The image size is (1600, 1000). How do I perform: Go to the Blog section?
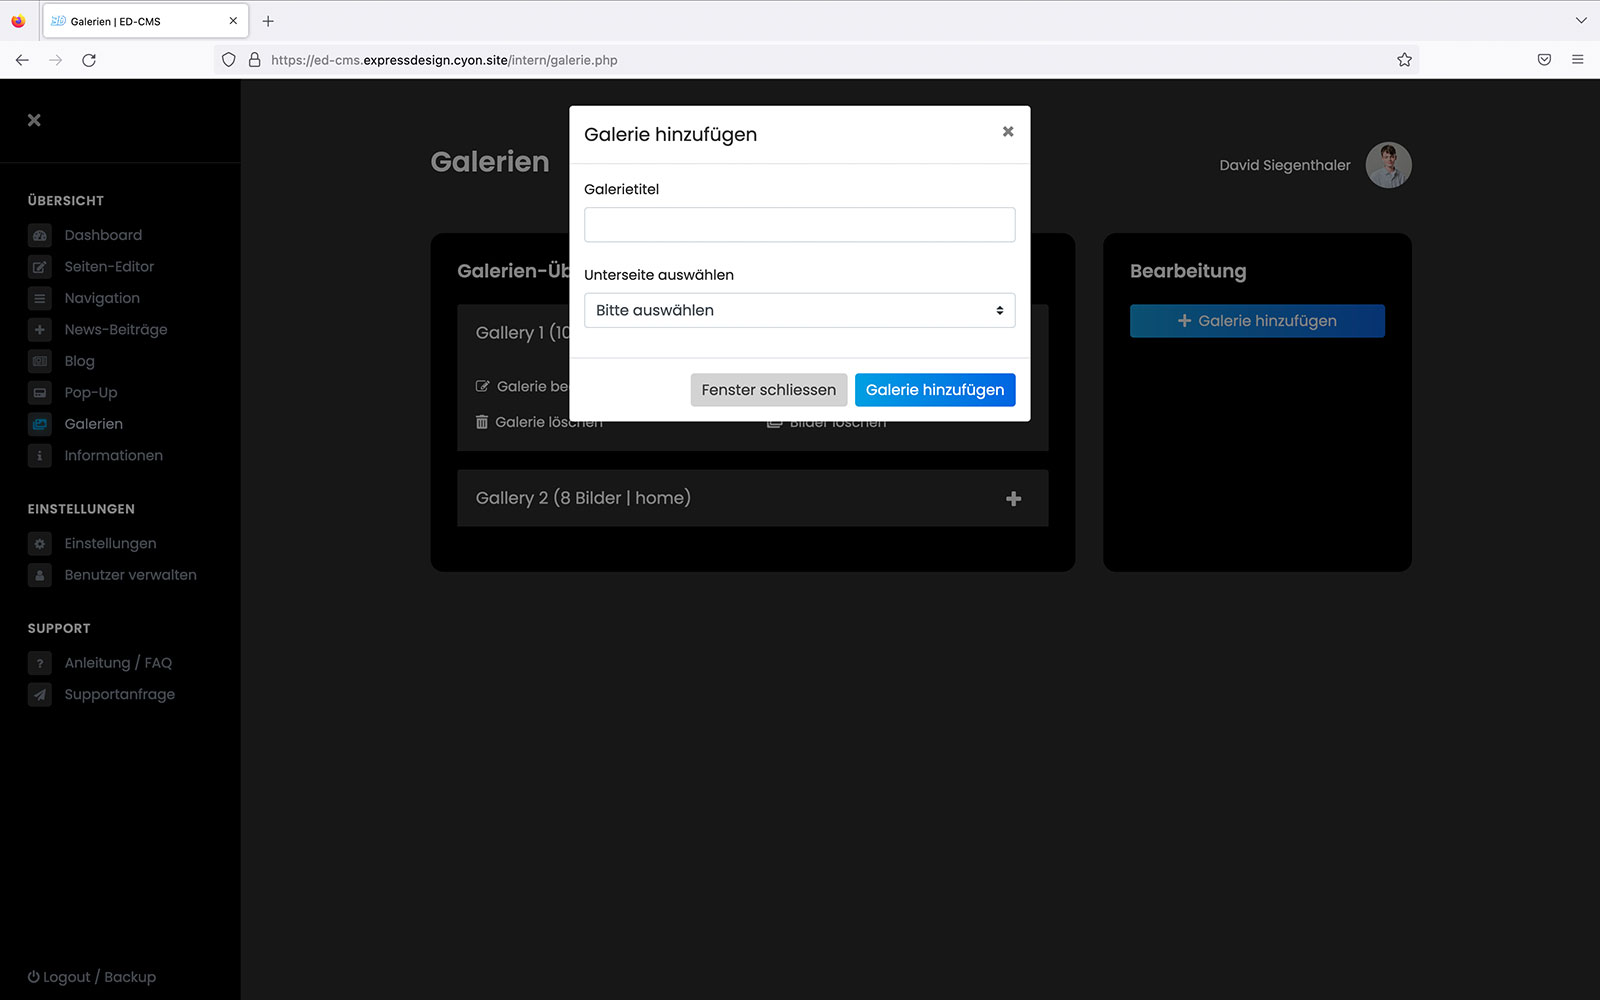(80, 361)
